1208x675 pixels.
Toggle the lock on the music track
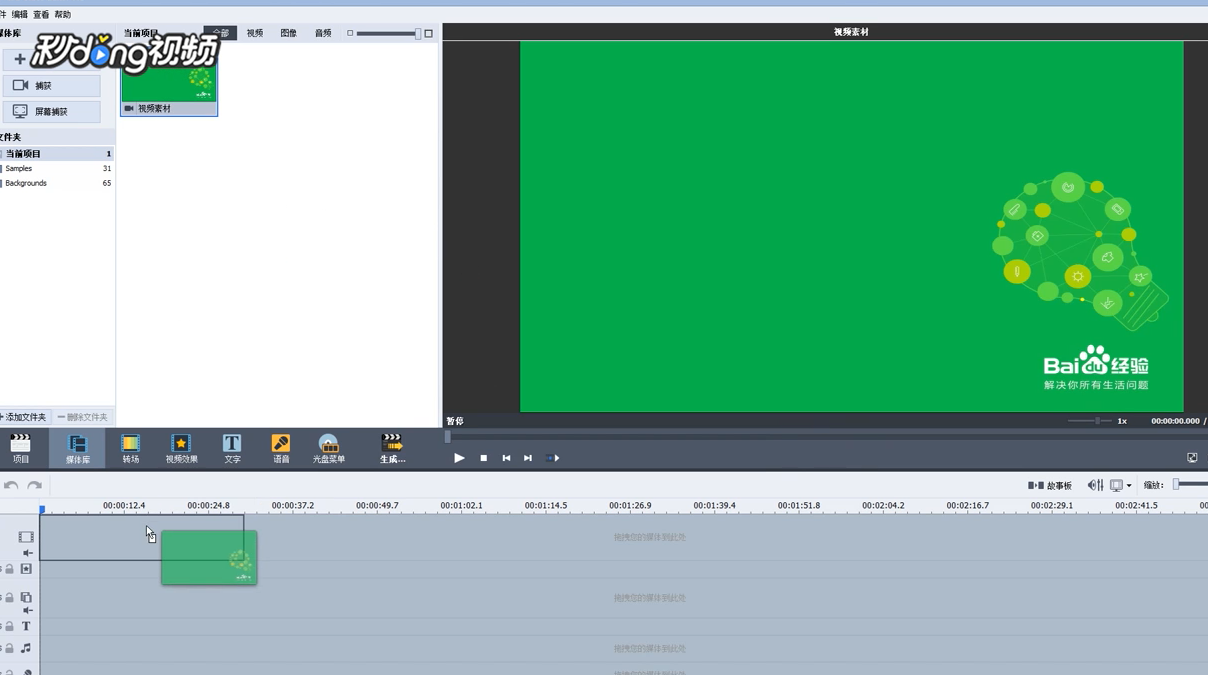9,648
